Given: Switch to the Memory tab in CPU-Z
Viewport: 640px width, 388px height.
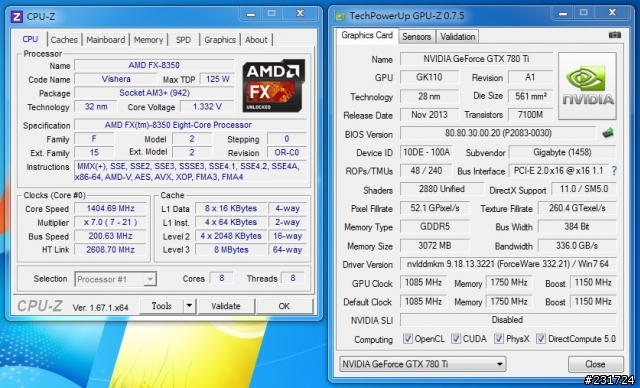Looking at the screenshot, I should [x=148, y=40].
